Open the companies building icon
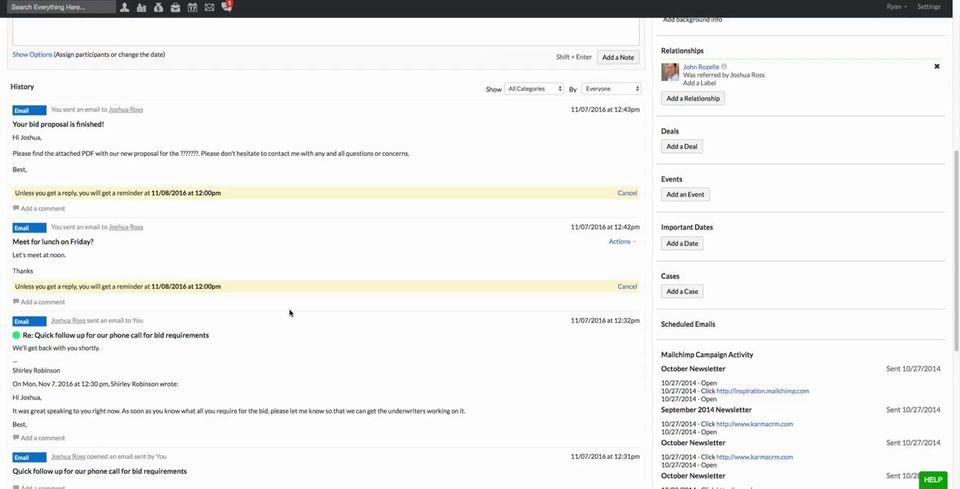Viewport: 960px width, 489px height. (141, 7)
